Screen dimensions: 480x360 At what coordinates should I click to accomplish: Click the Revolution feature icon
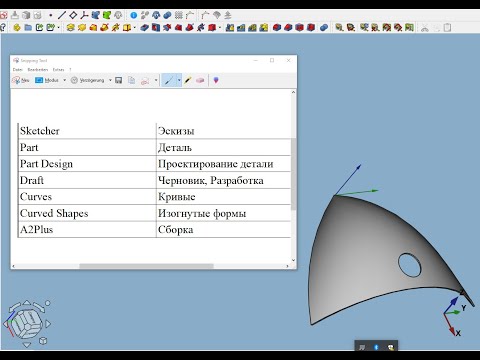point(82,28)
